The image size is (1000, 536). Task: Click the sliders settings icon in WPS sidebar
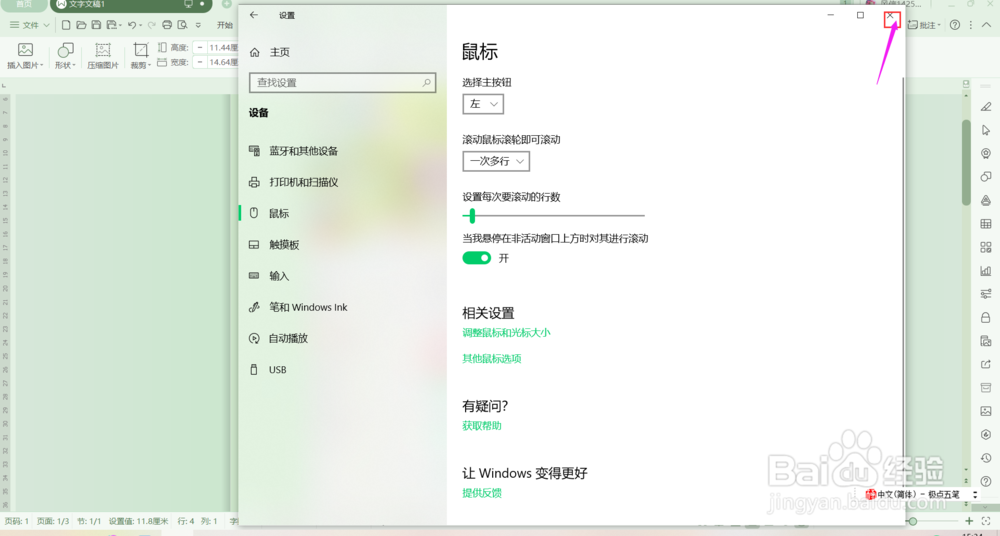[x=986, y=294]
